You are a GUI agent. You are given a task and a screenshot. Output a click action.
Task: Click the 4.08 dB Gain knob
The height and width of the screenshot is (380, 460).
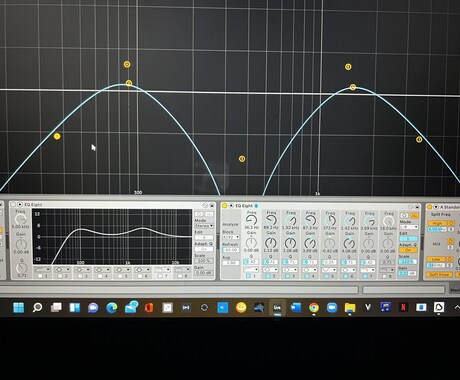pyautogui.click(x=349, y=243)
